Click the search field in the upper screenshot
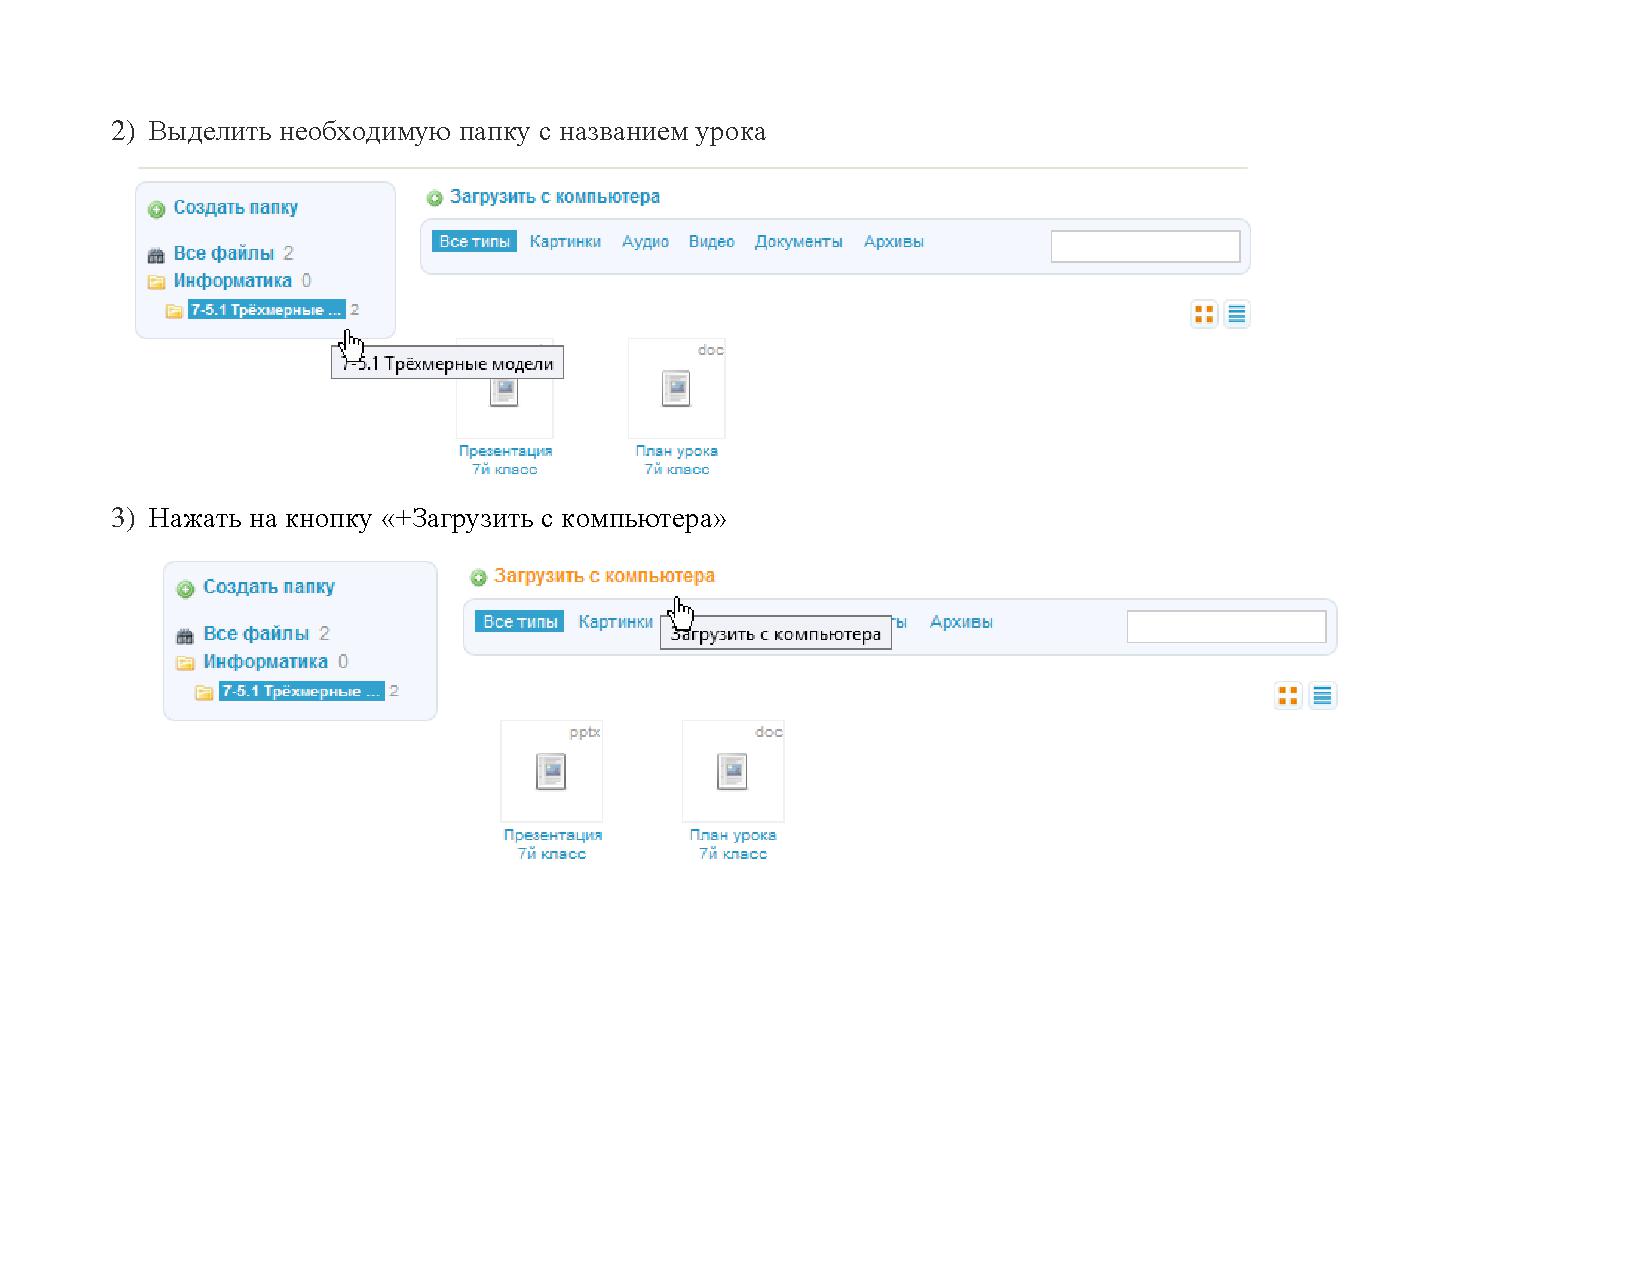Viewport: 1650px width, 1275px height. point(1145,246)
